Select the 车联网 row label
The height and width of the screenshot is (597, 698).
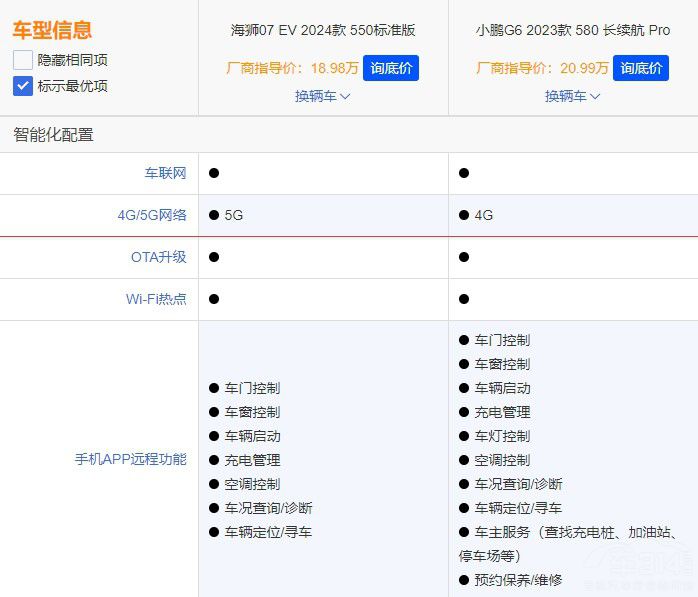[165, 173]
